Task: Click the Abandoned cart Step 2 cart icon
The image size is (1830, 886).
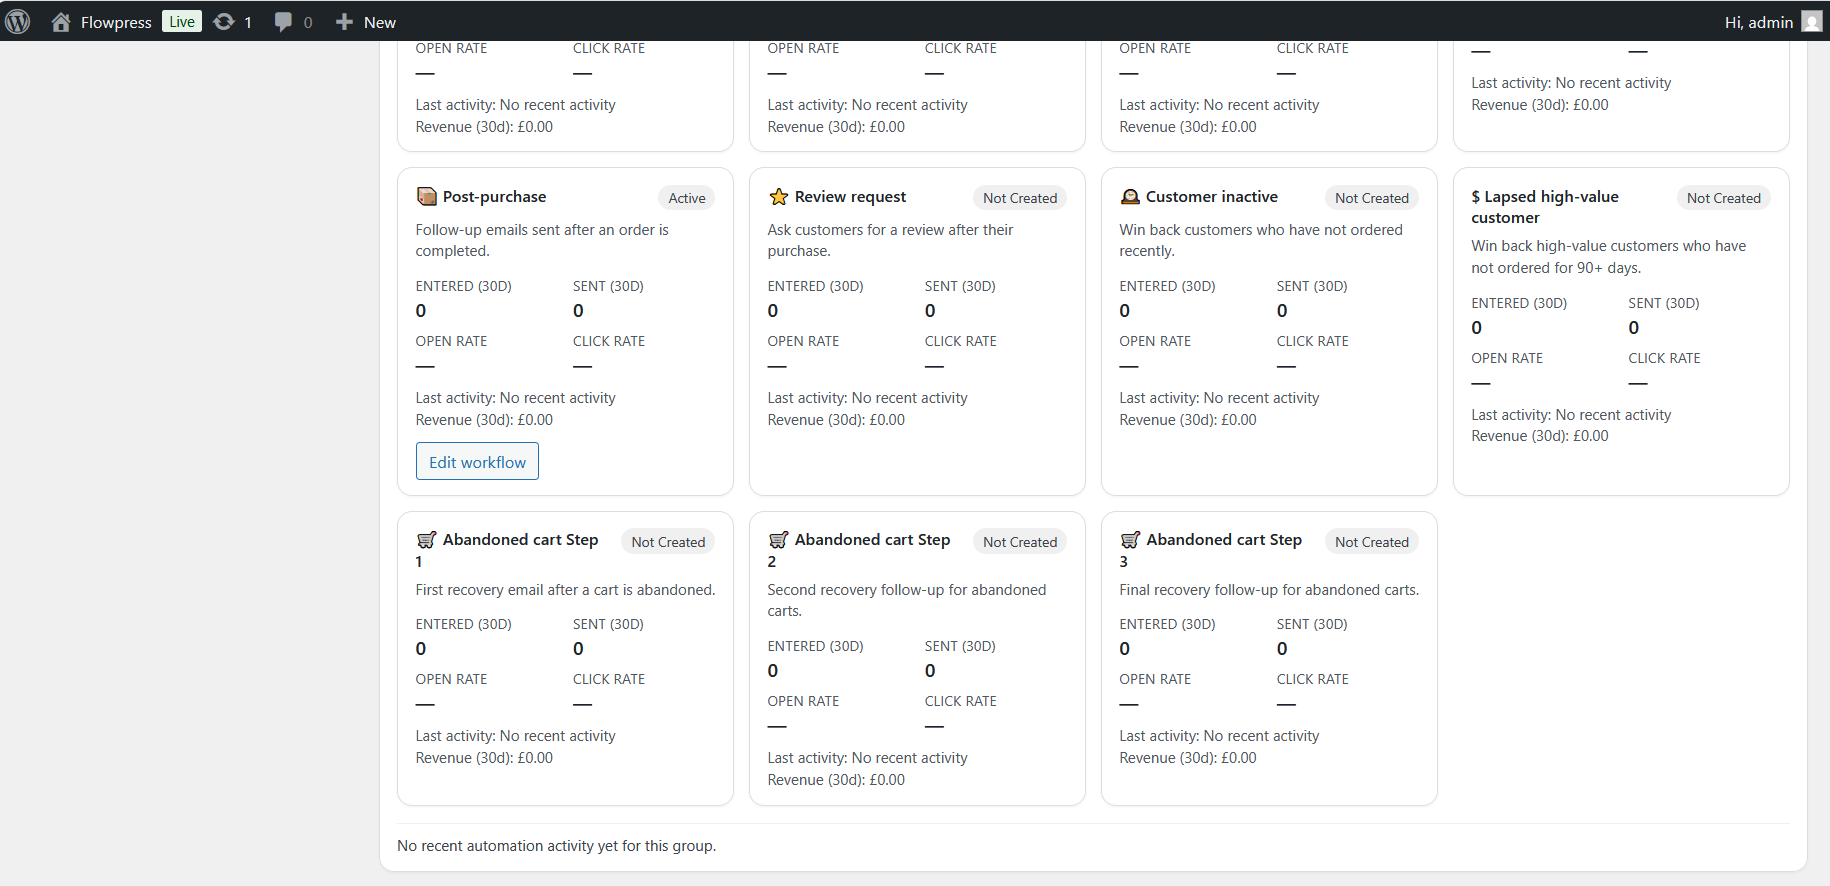Action: pyautogui.click(x=778, y=540)
